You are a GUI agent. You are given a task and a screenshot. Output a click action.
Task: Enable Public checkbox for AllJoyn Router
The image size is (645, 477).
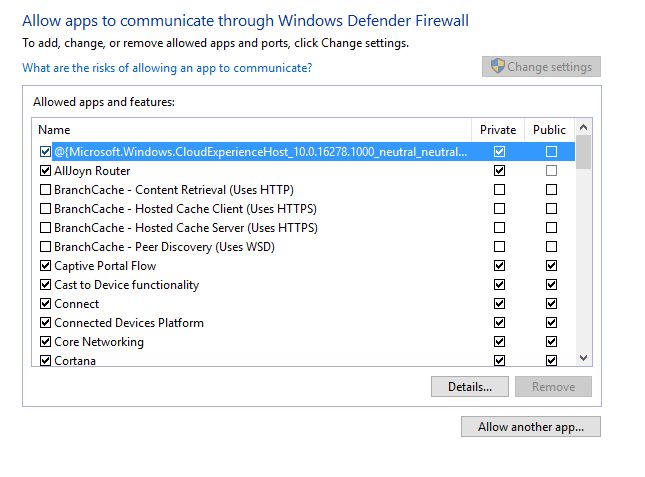point(551,171)
